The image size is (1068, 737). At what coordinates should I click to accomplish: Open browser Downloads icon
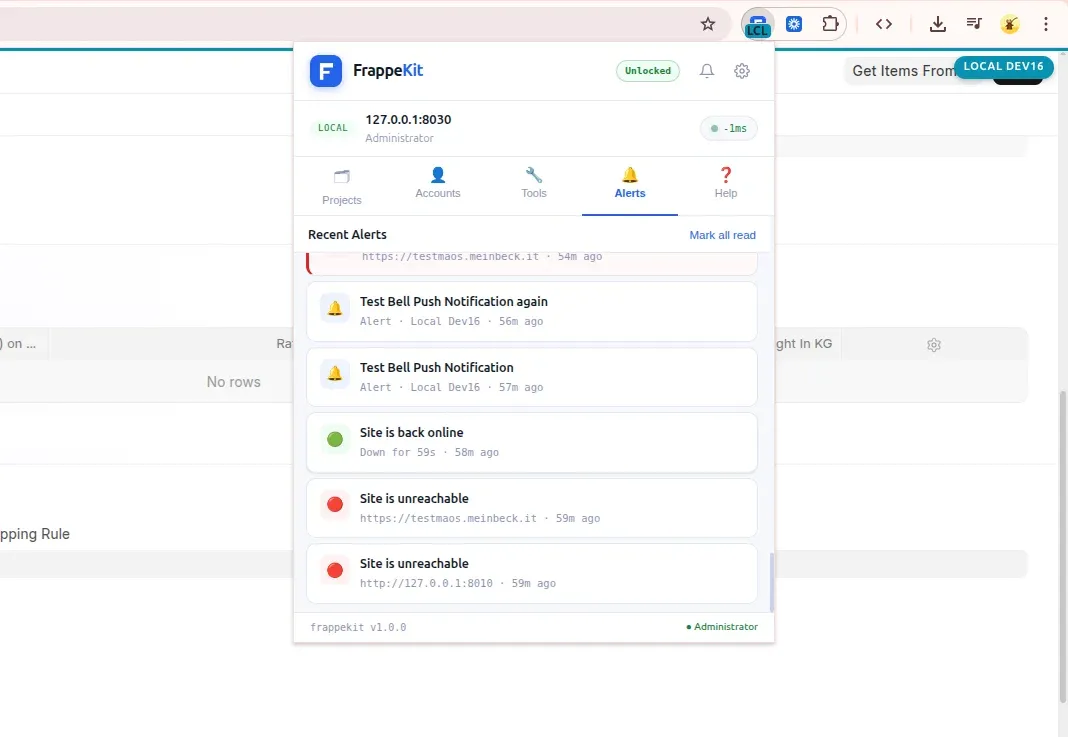938,25
